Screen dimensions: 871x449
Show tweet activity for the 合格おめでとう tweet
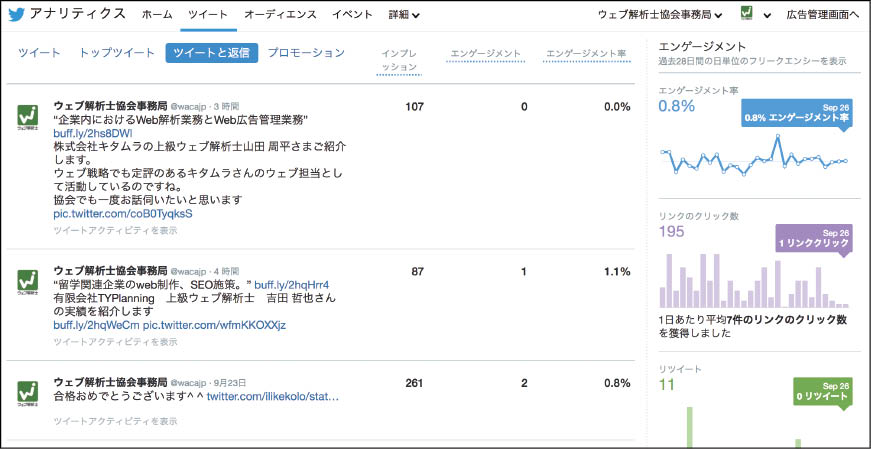coord(116,422)
